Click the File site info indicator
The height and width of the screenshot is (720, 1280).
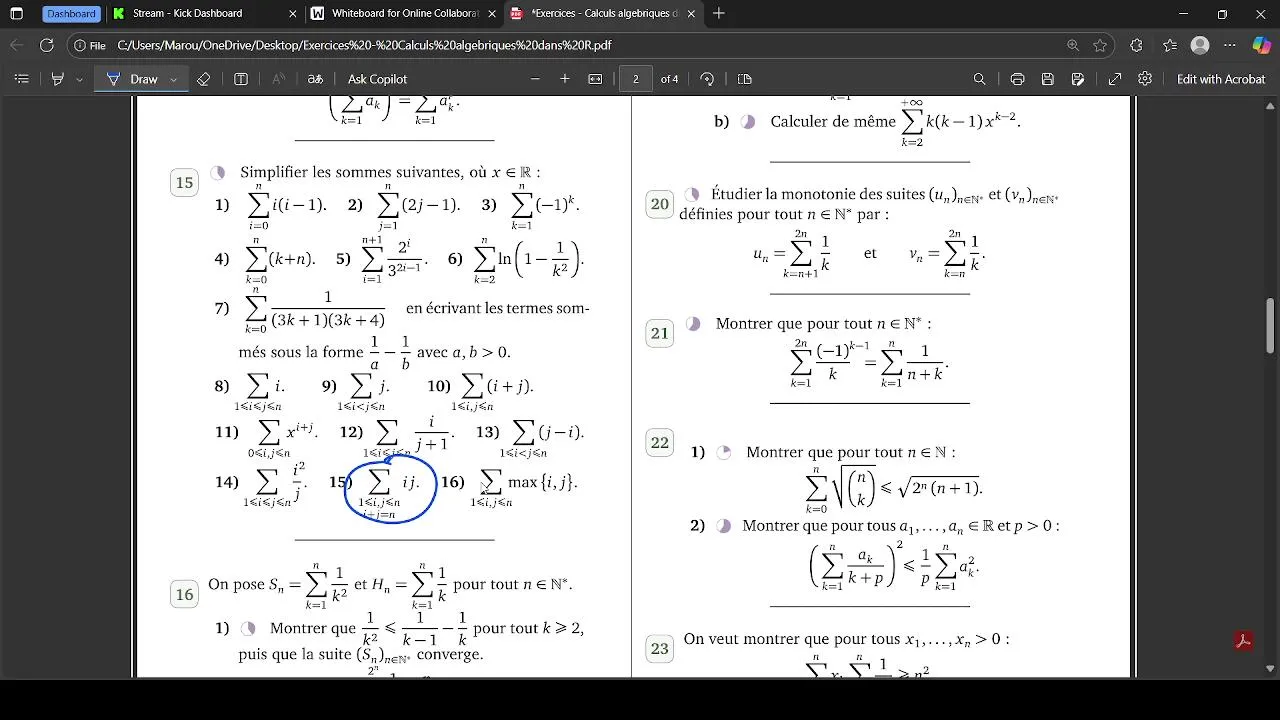point(91,45)
